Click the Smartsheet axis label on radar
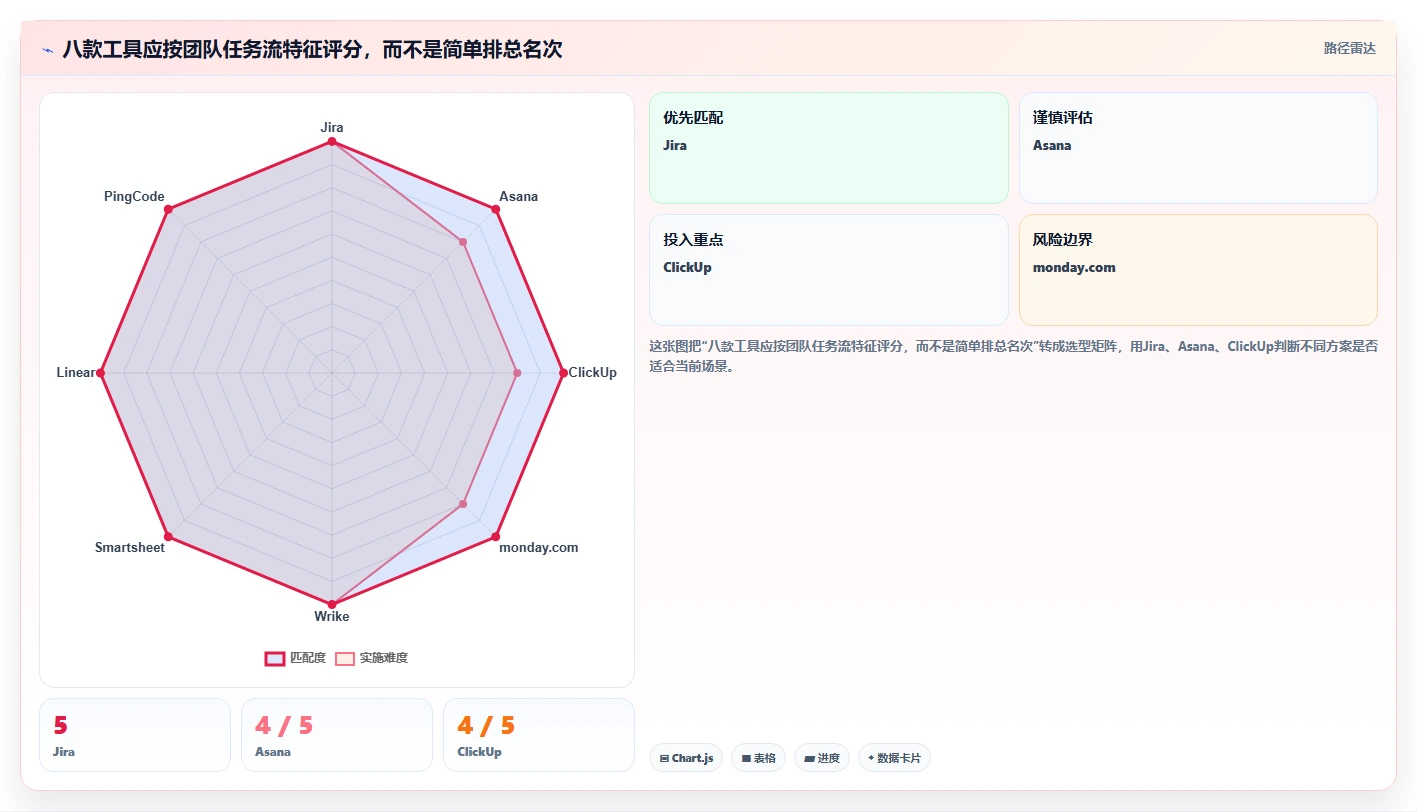1417x812 pixels. point(130,547)
